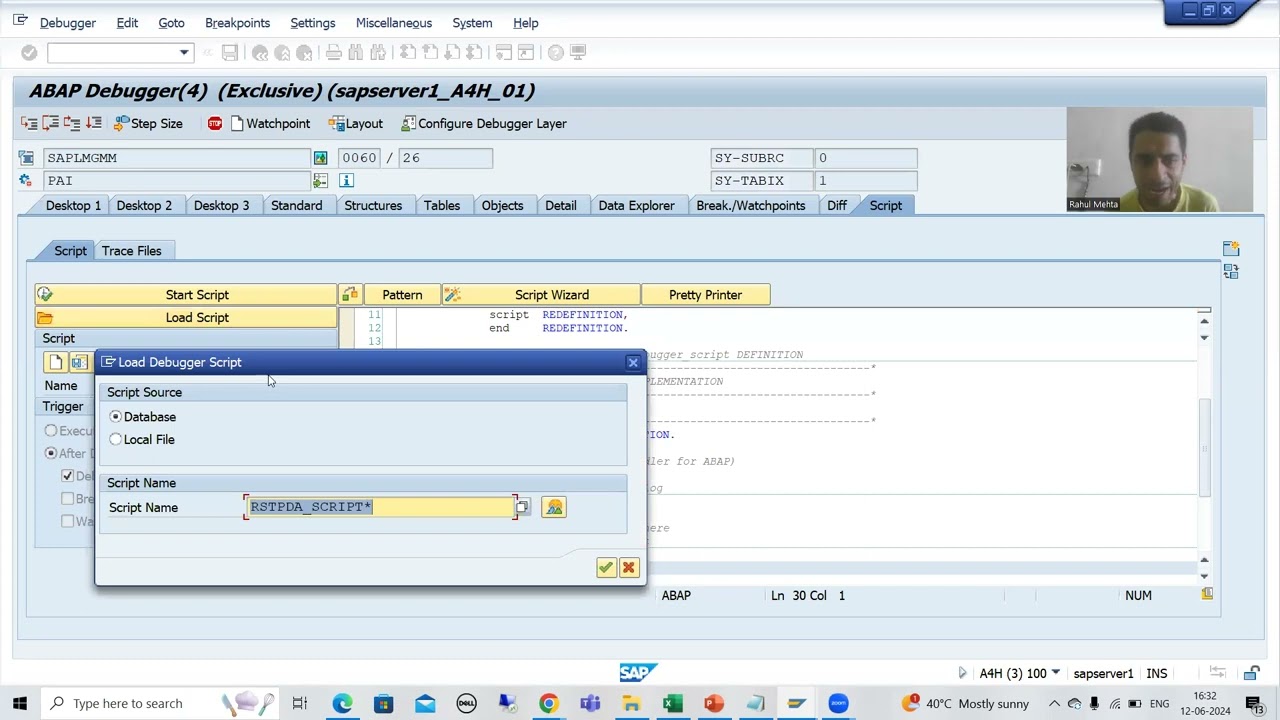Open the Desktop 3 tab

click(221, 205)
